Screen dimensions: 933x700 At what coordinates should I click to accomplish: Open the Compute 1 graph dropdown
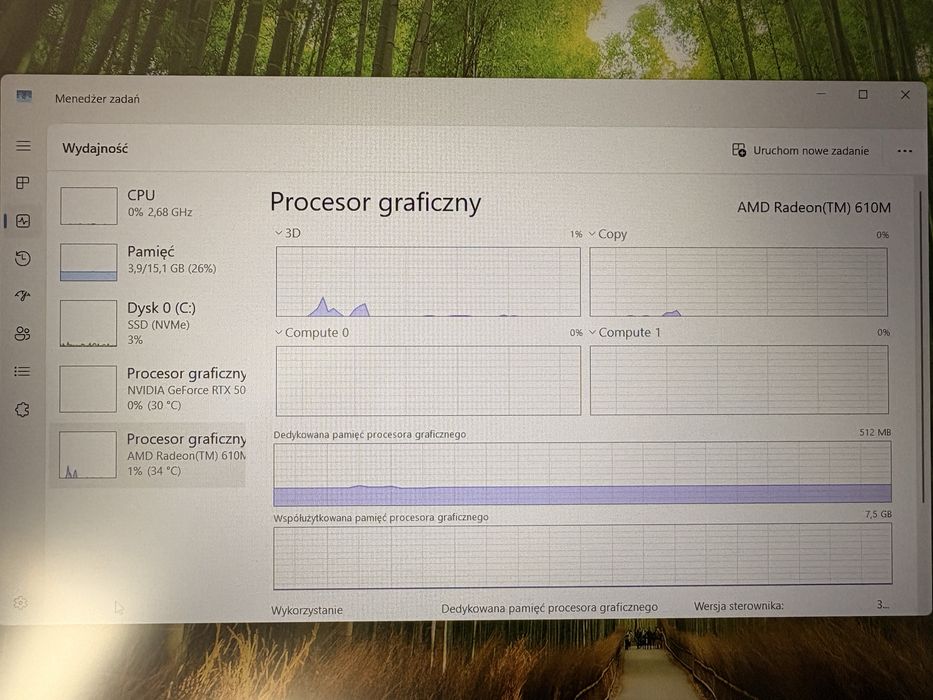(x=625, y=332)
